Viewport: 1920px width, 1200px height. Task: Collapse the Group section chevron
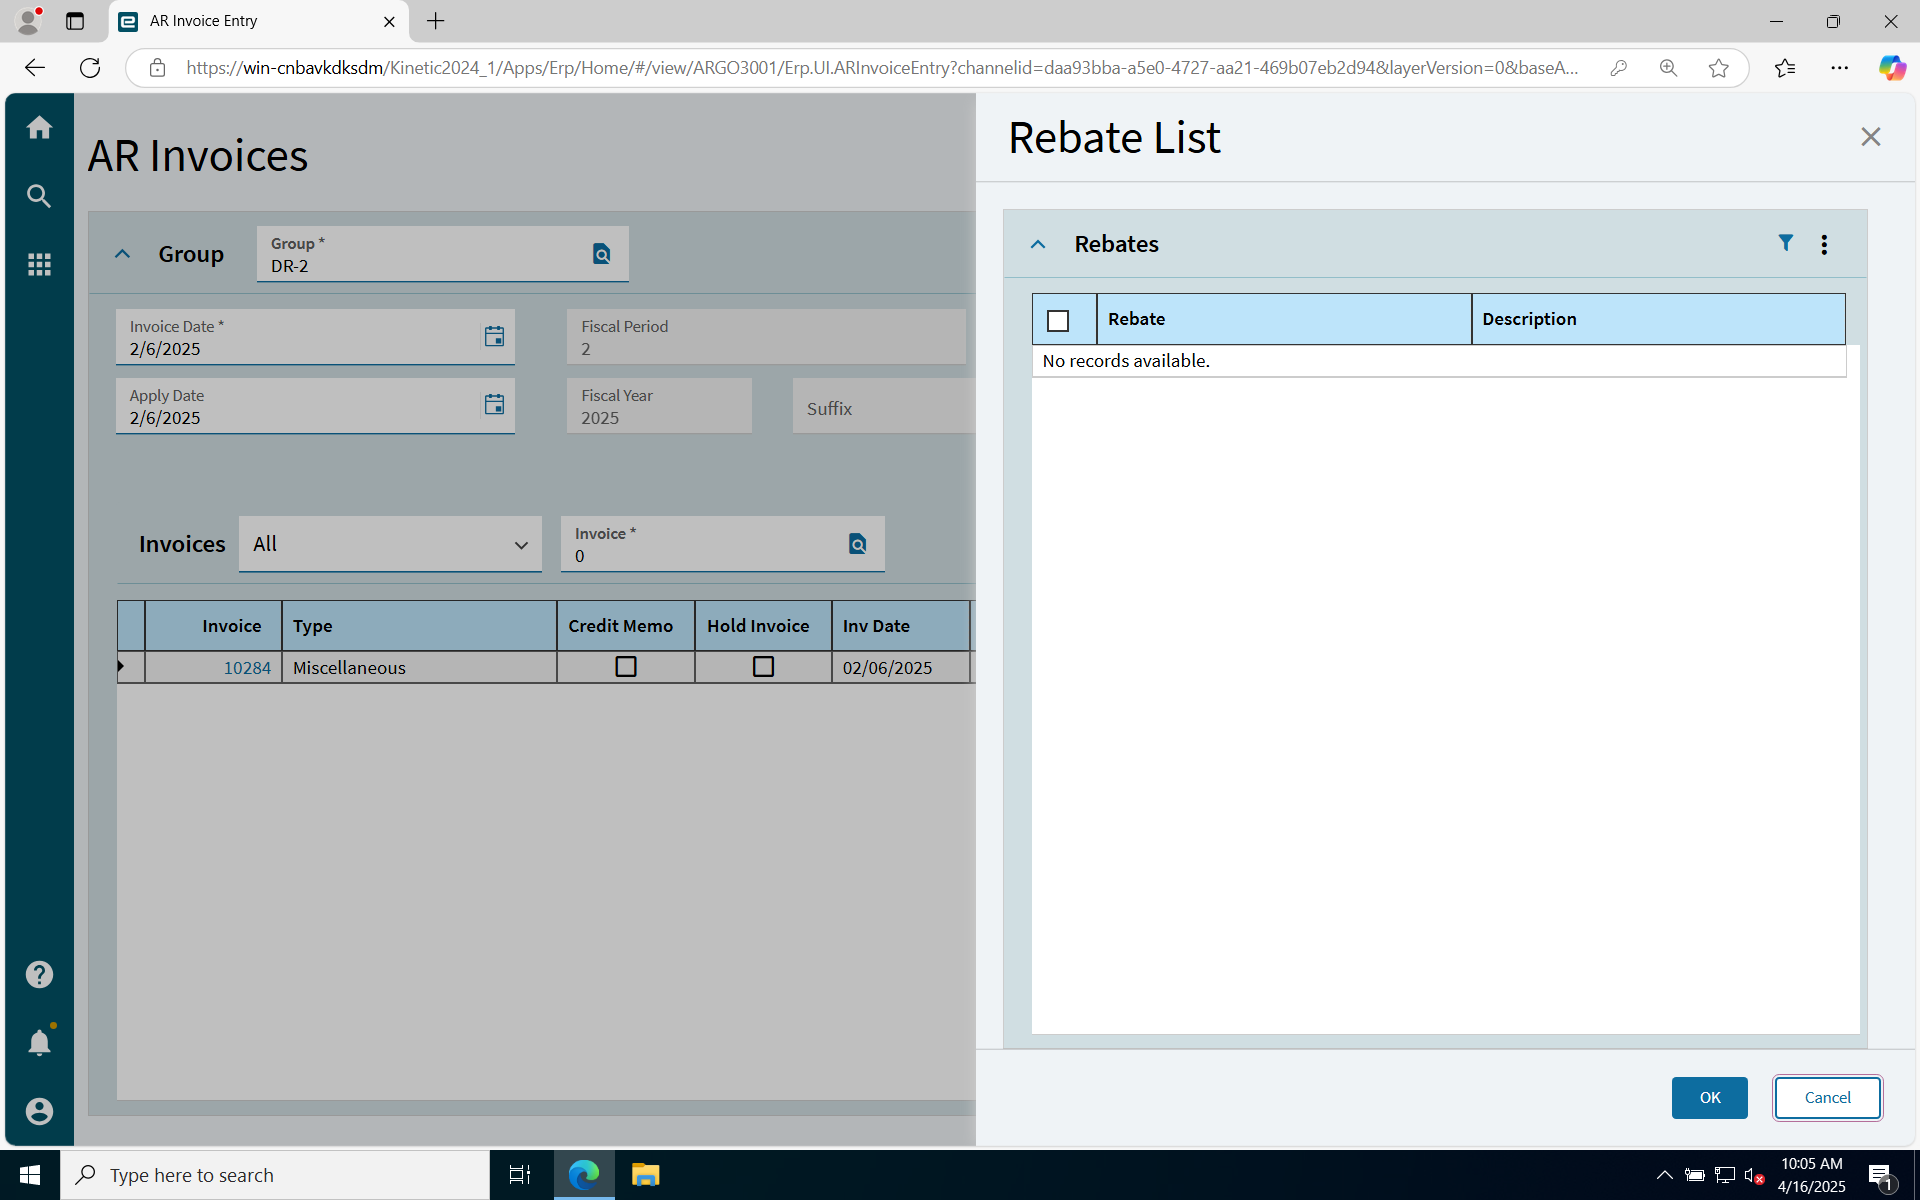tap(122, 254)
